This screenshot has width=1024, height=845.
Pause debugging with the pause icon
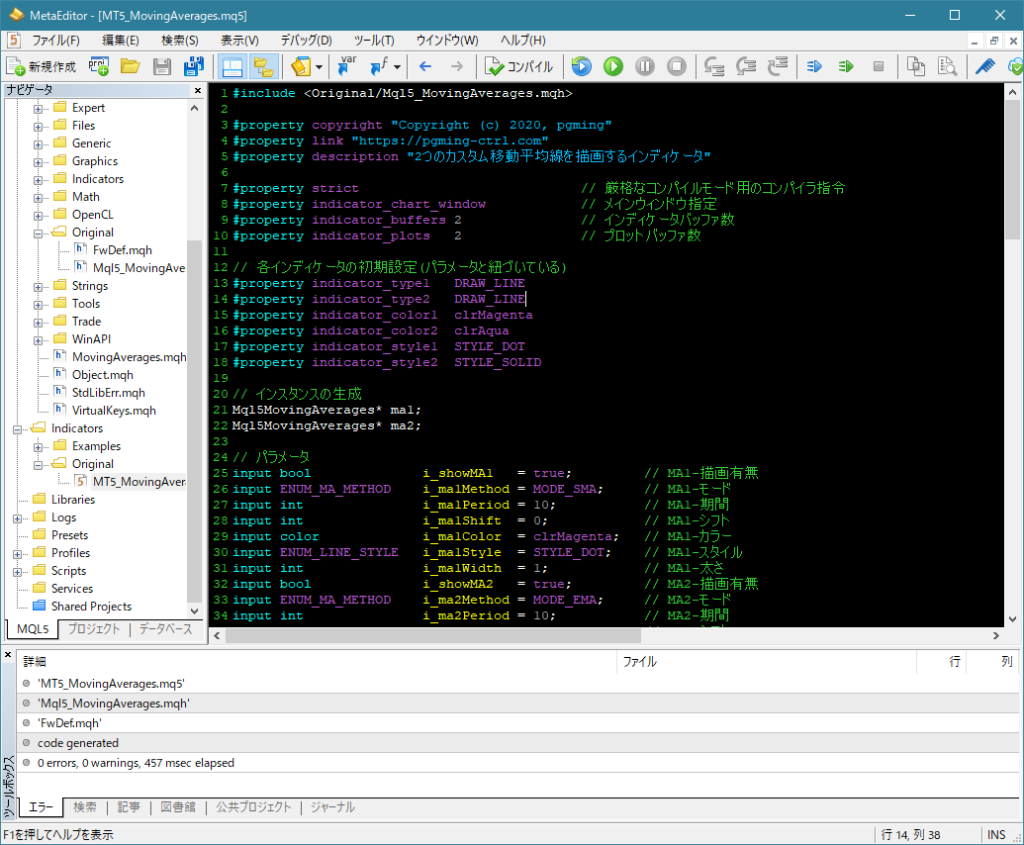pos(646,68)
